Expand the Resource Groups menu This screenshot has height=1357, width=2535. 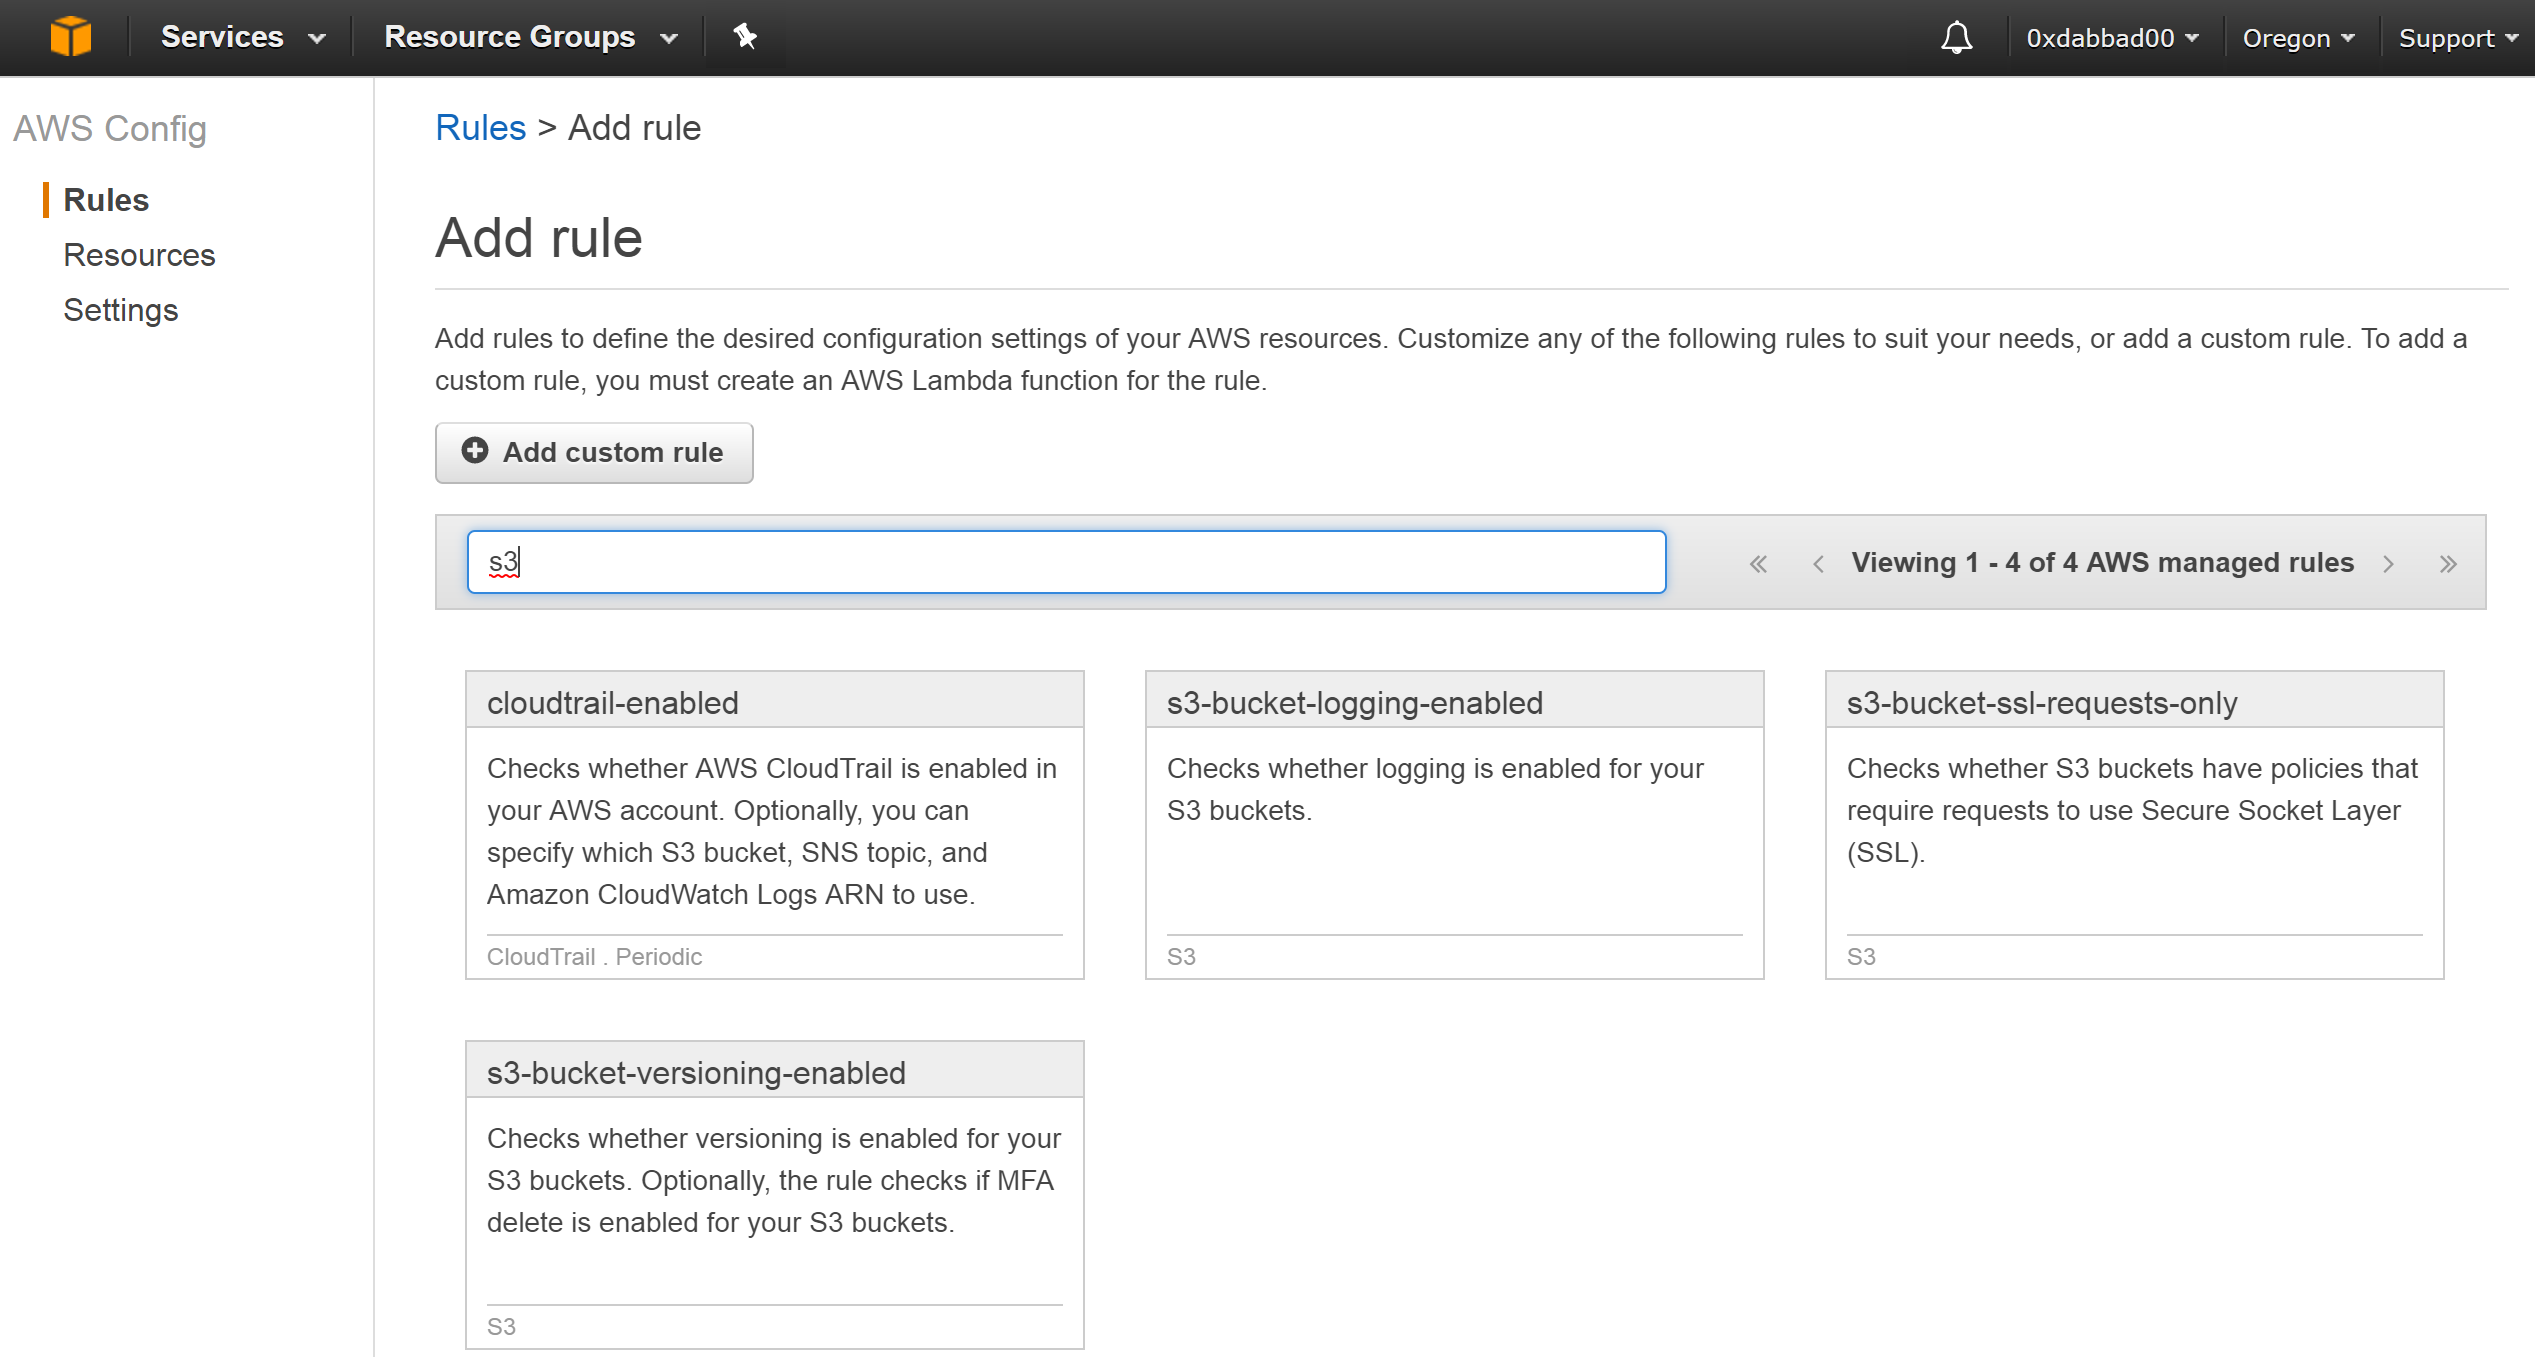pos(531,37)
